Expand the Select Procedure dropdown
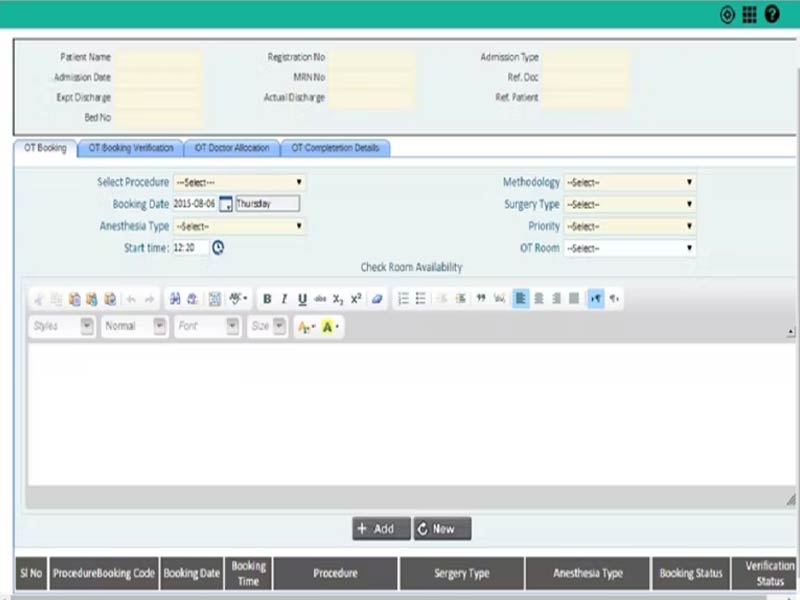 pyautogui.click(x=240, y=182)
